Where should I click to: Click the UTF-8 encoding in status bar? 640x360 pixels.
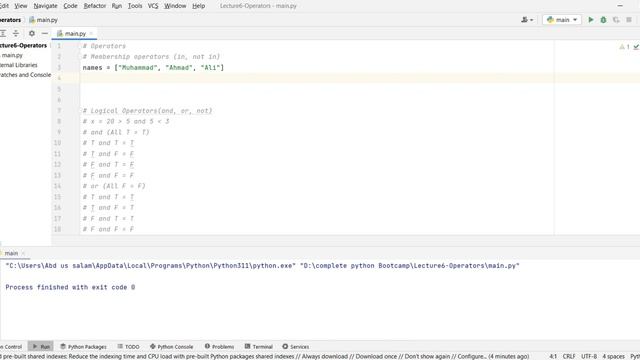(589, 356)
